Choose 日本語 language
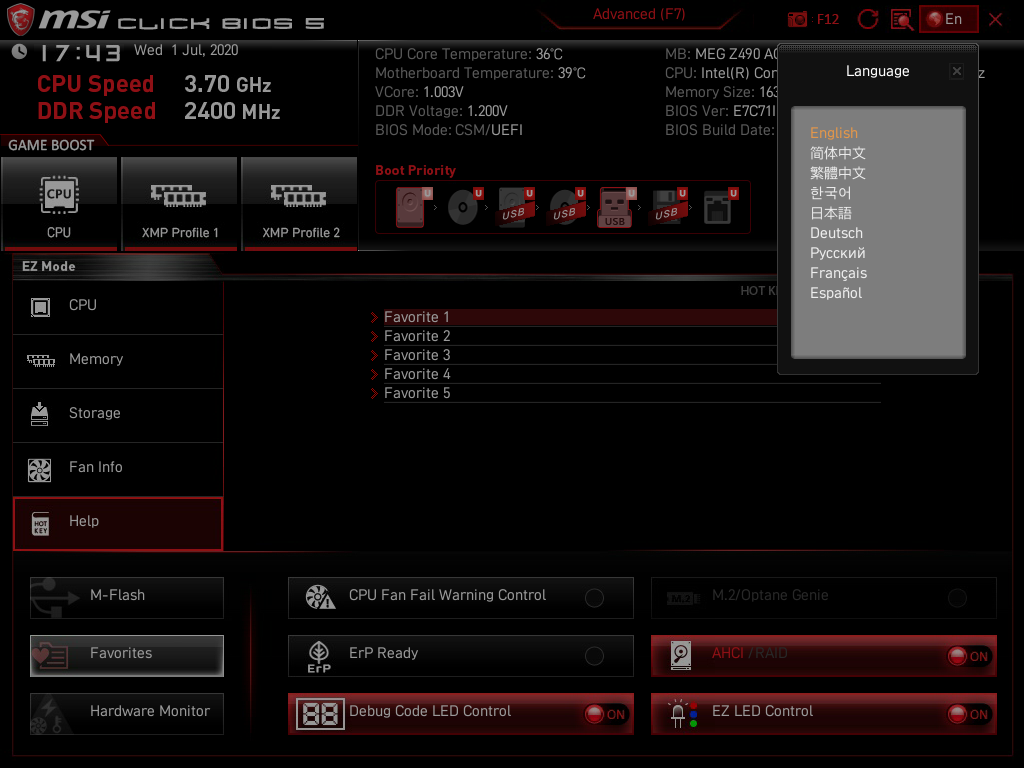The width and height of the screenshot is (1024, 768). tap(830, 213)
